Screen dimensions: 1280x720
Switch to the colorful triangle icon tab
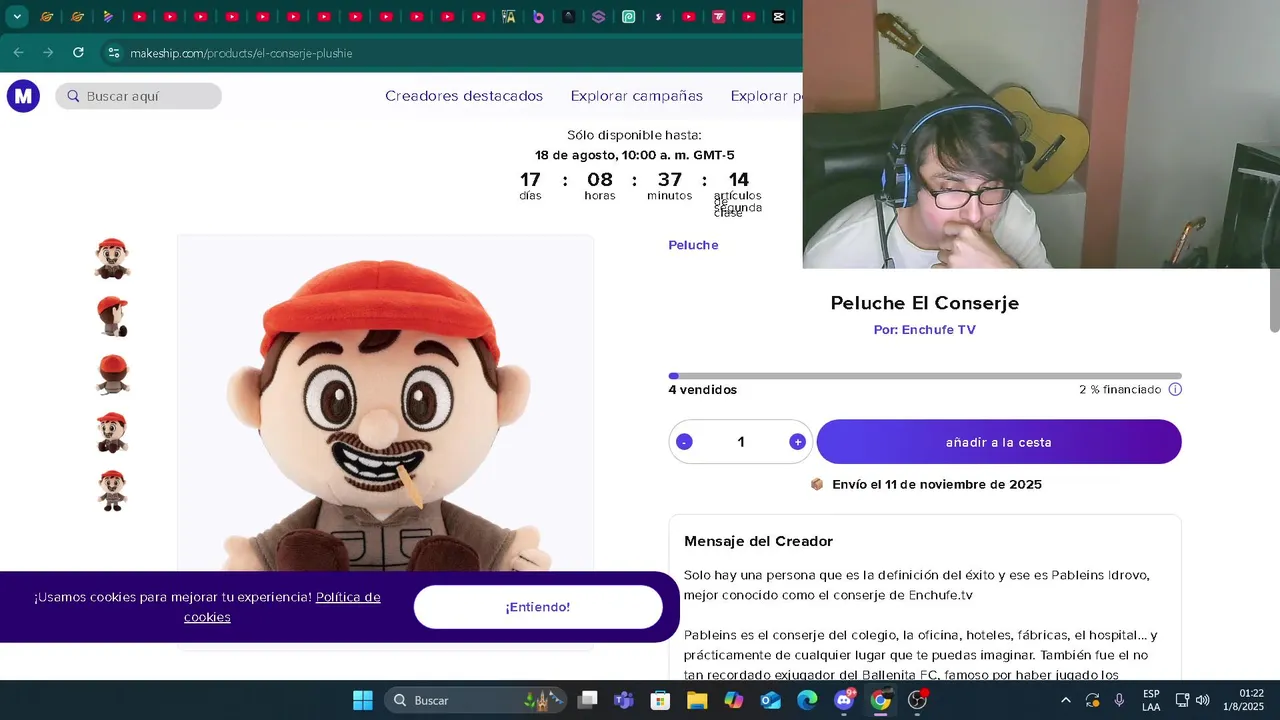(108, 16)
